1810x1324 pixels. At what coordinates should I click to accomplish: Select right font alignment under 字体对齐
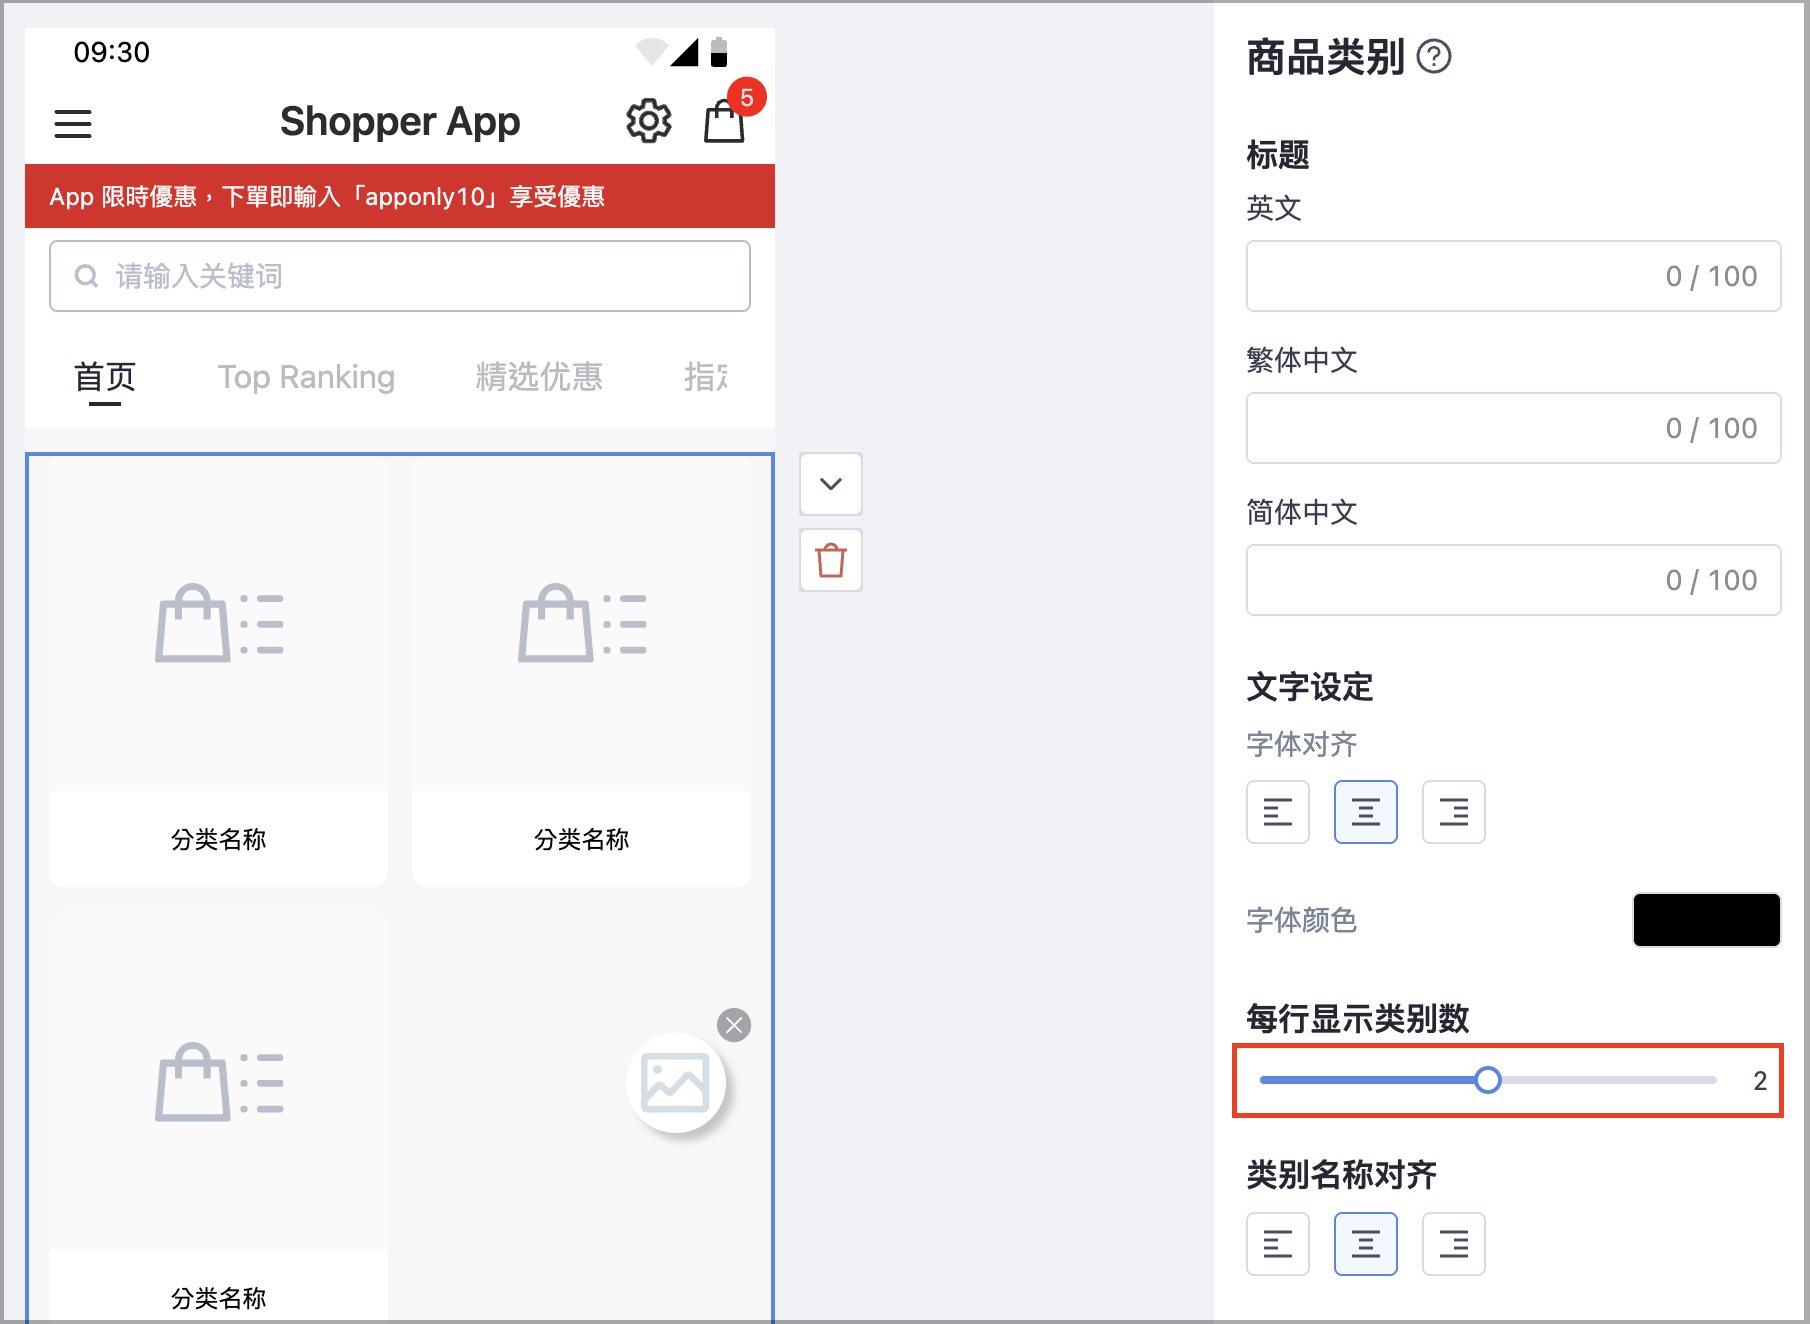click(1454, 812)
